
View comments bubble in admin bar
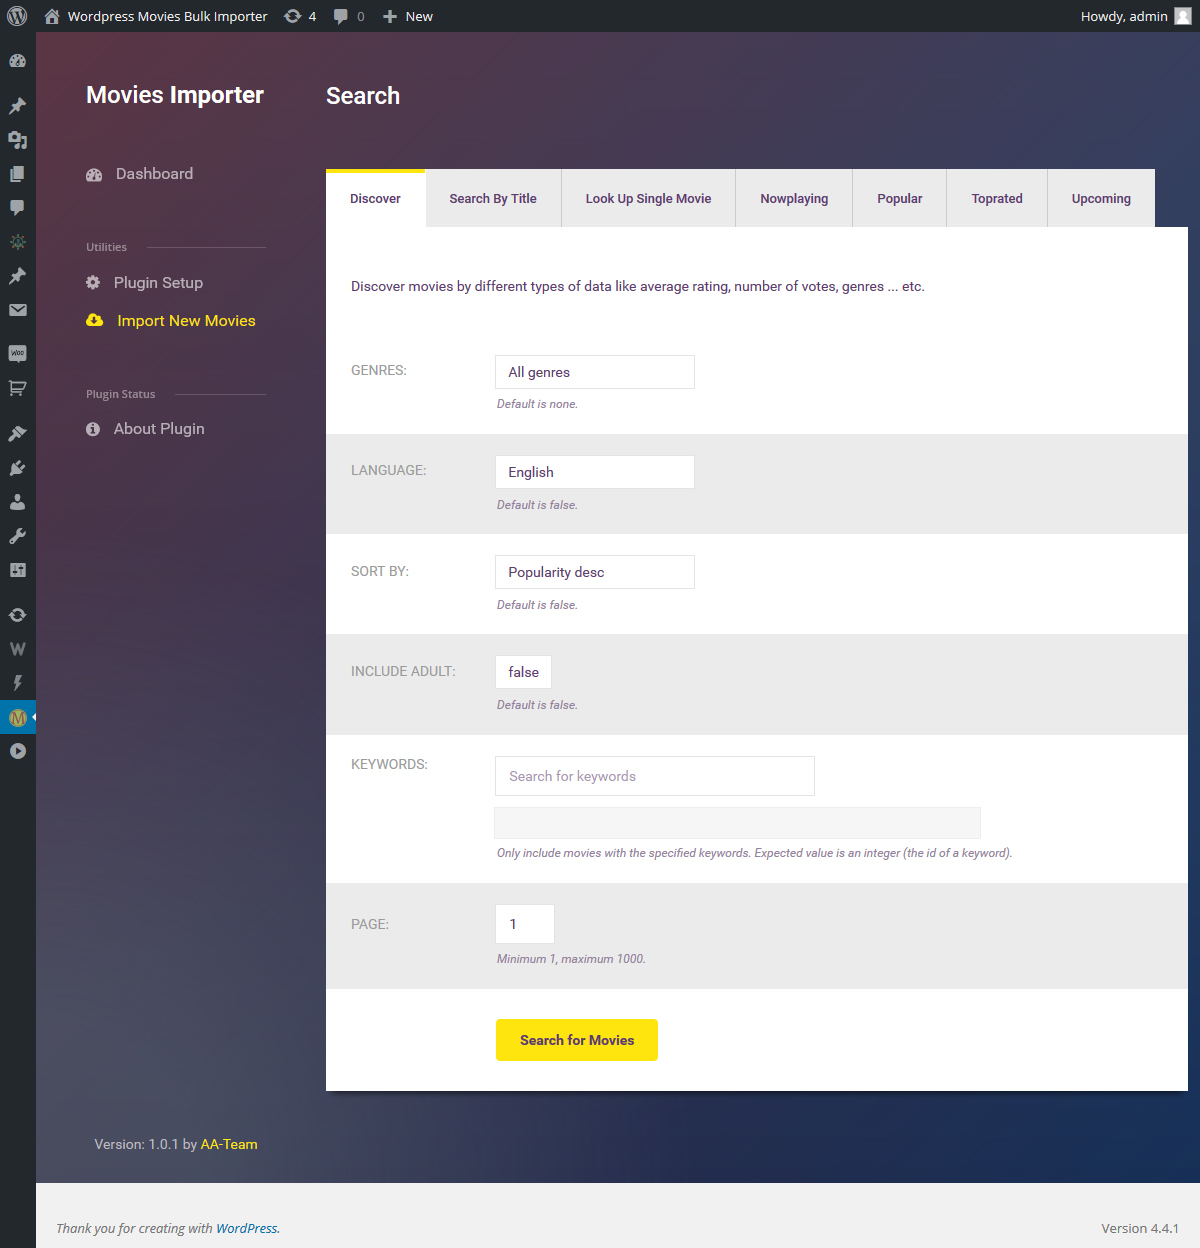tap(341, 16)
